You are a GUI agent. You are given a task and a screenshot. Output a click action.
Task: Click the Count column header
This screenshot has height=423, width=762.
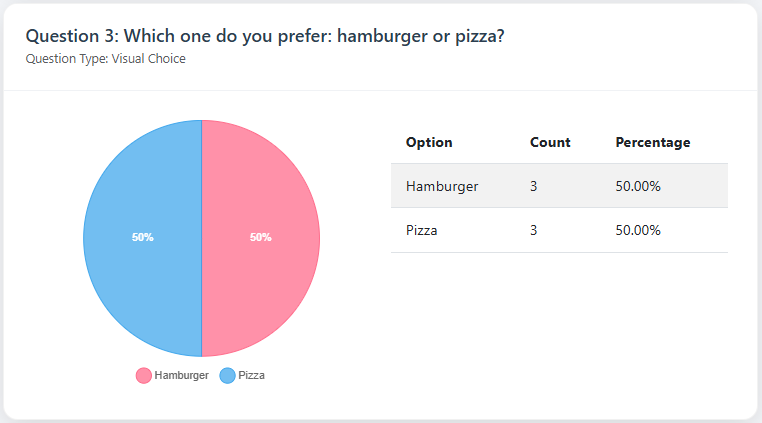[550, 142]
